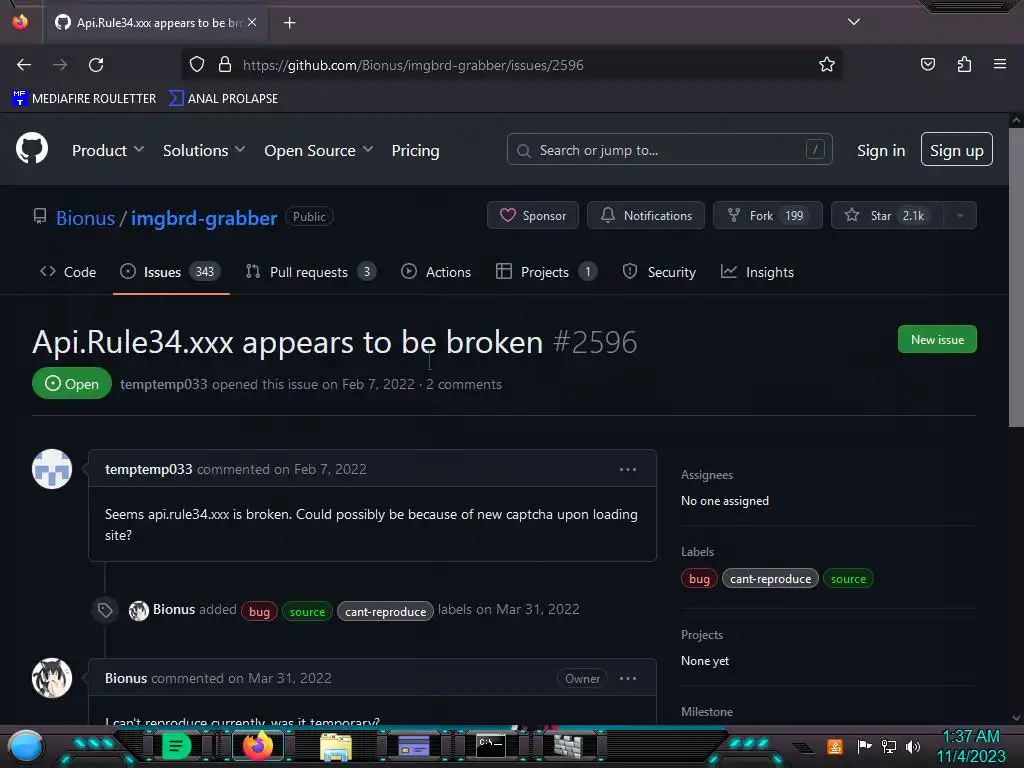Open the Windows Start orb
Image resolution: width=1024 pixels, height=768 pixels.
(26, 746)
